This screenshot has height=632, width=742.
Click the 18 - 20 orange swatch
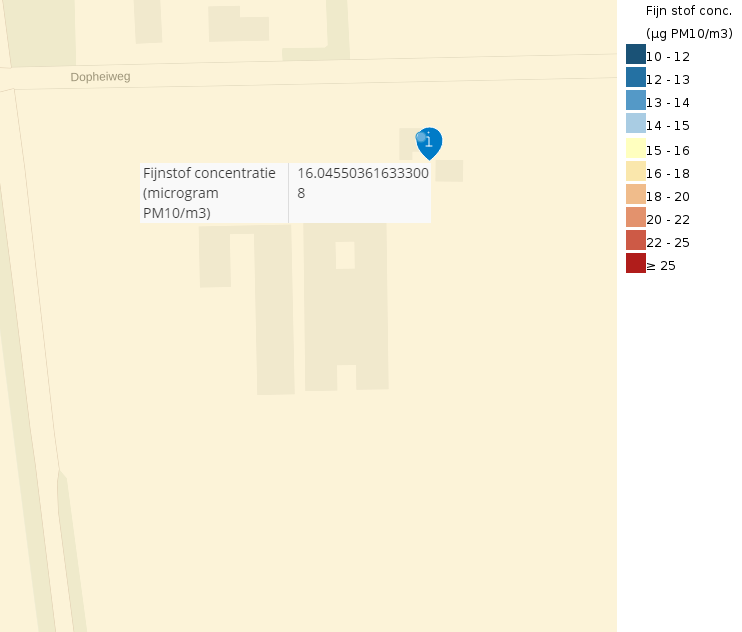[636, 194]
